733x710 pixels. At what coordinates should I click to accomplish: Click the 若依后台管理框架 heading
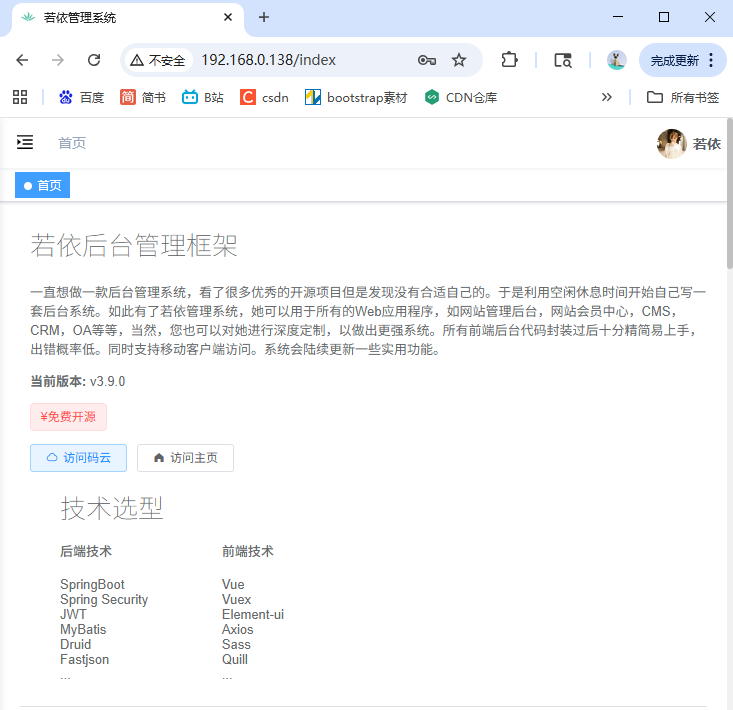[134, 245]
